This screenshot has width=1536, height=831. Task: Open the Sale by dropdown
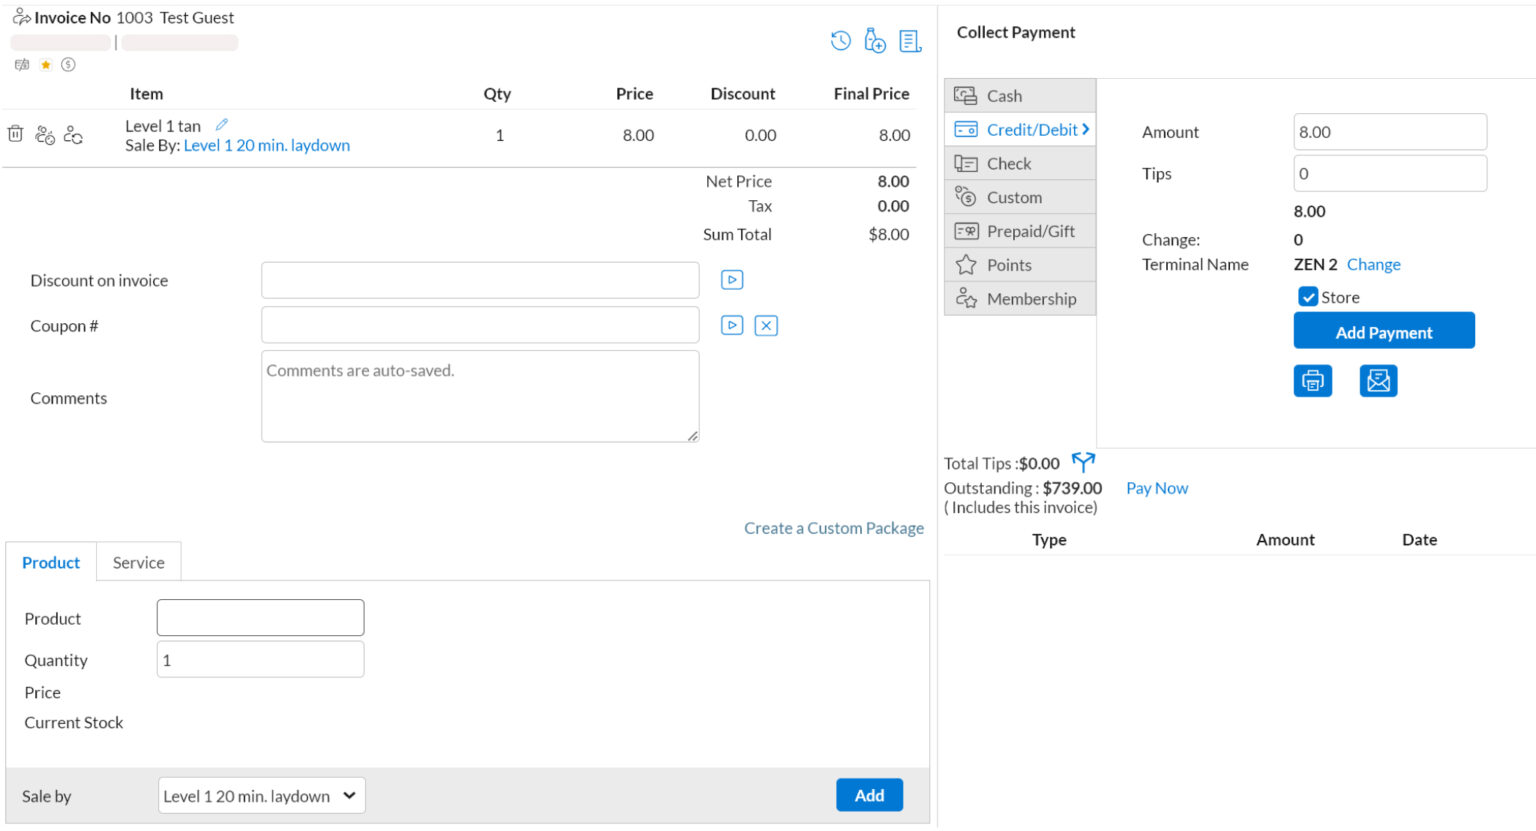[x=260, y=795]
